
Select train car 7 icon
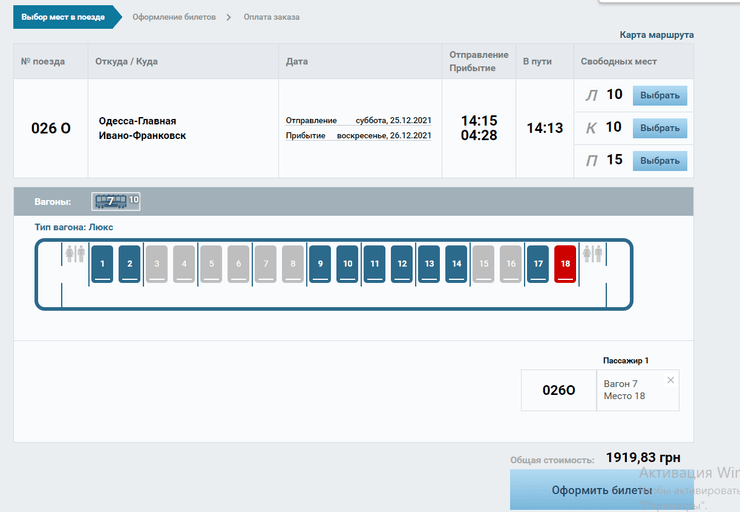109,201
